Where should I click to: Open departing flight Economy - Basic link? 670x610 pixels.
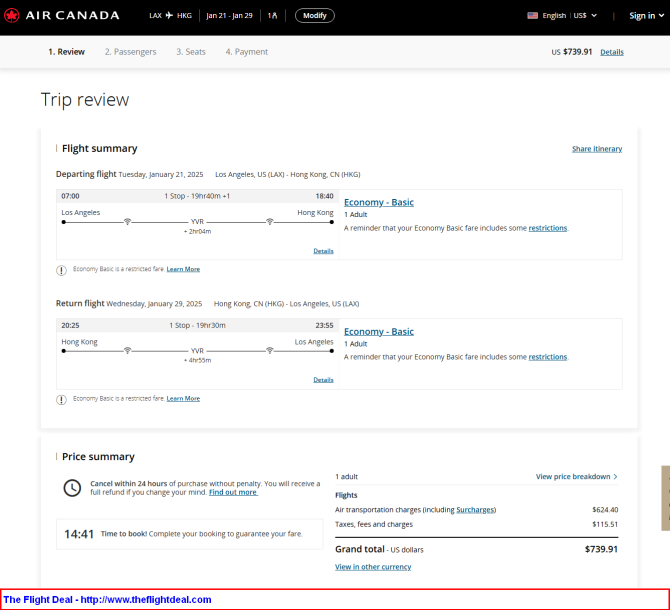[x=379, y=202]
